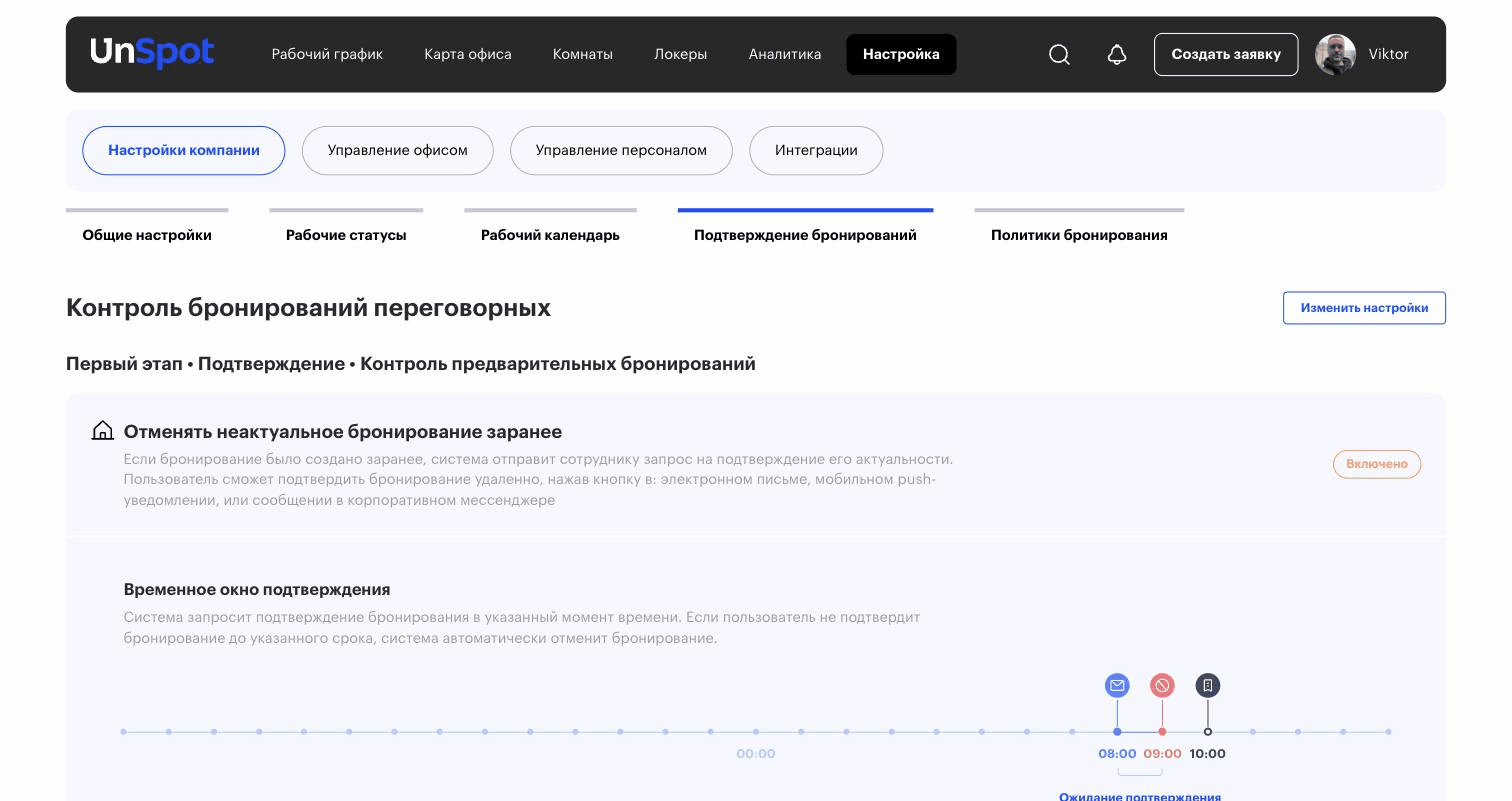1512x801 pixels.
Task: Click the Создать заявку button
Action: [1226, 54]
